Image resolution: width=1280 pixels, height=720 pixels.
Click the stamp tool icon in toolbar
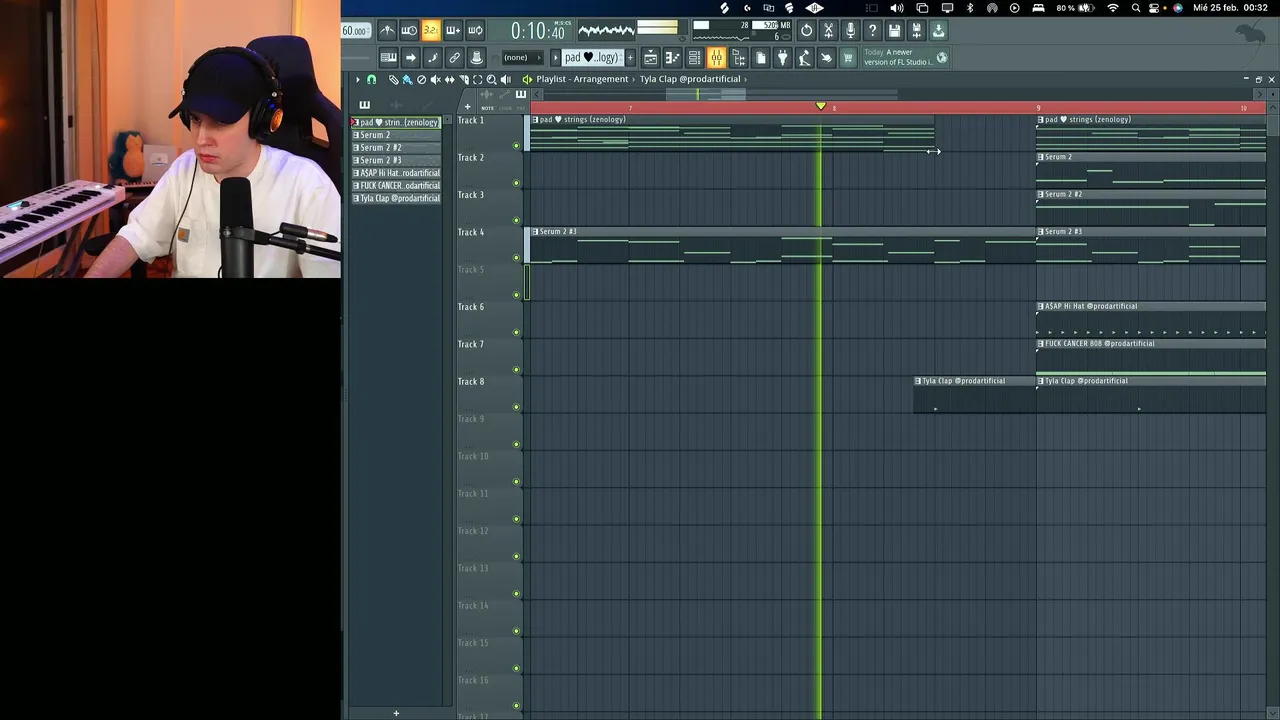click(476, 57)
